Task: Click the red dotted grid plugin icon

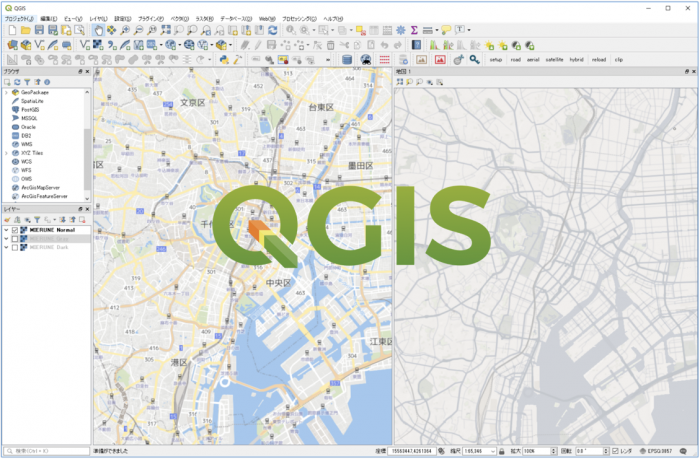Action: click(384, 60)
